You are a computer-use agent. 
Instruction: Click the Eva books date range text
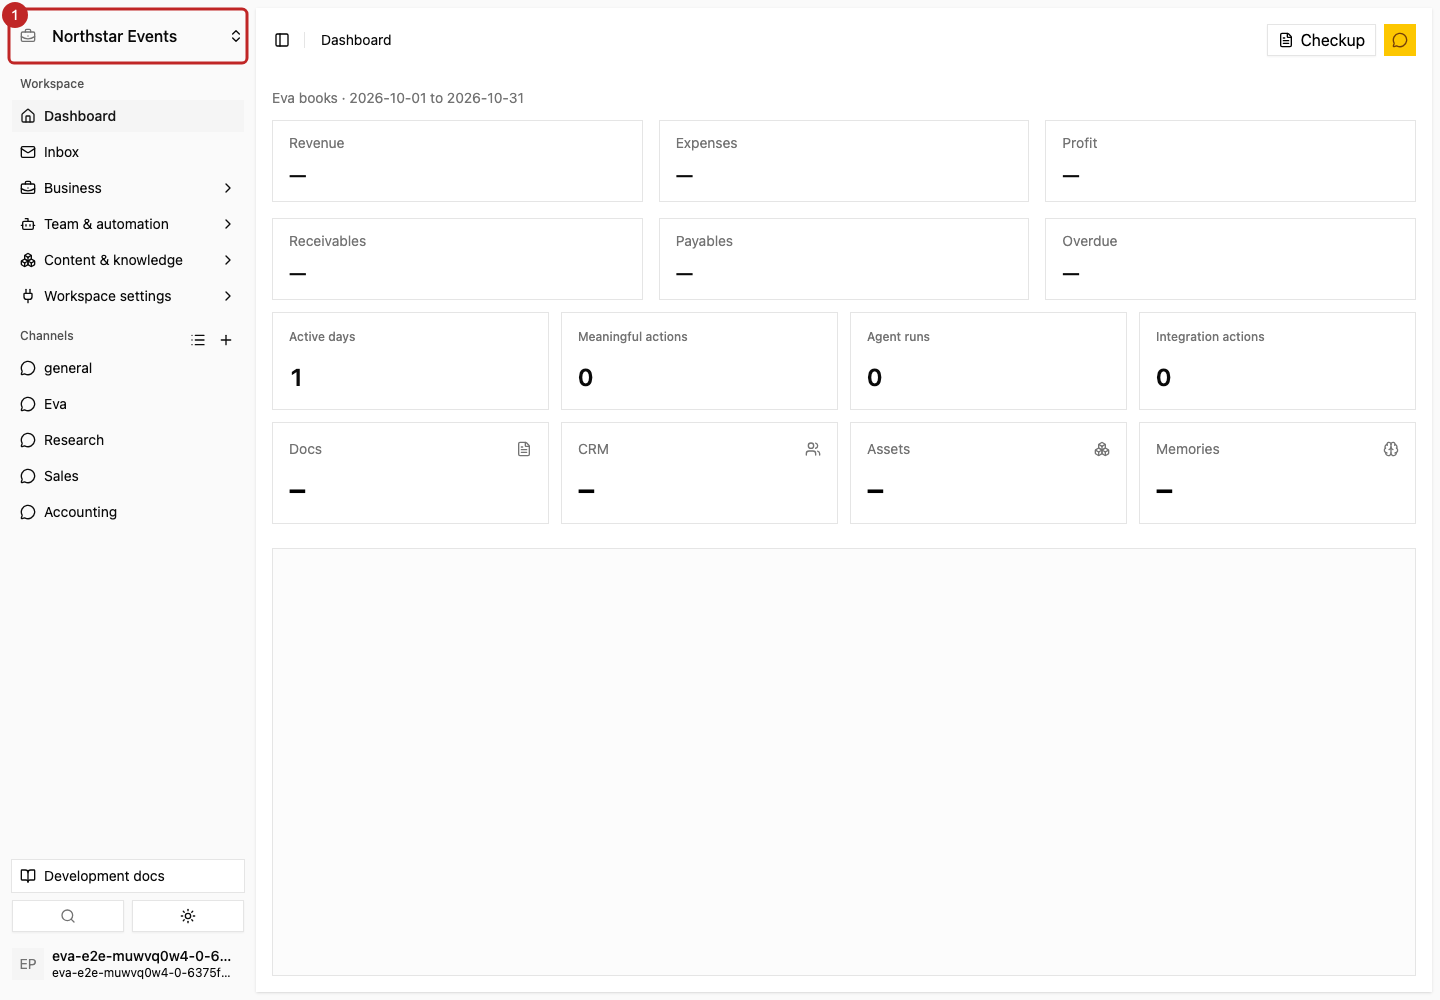point(398,98)
